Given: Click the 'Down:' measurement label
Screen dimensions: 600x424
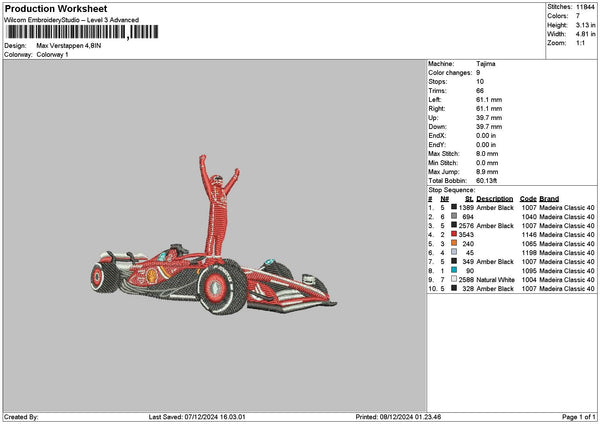Looking at the screenshot, I should 437,127.
